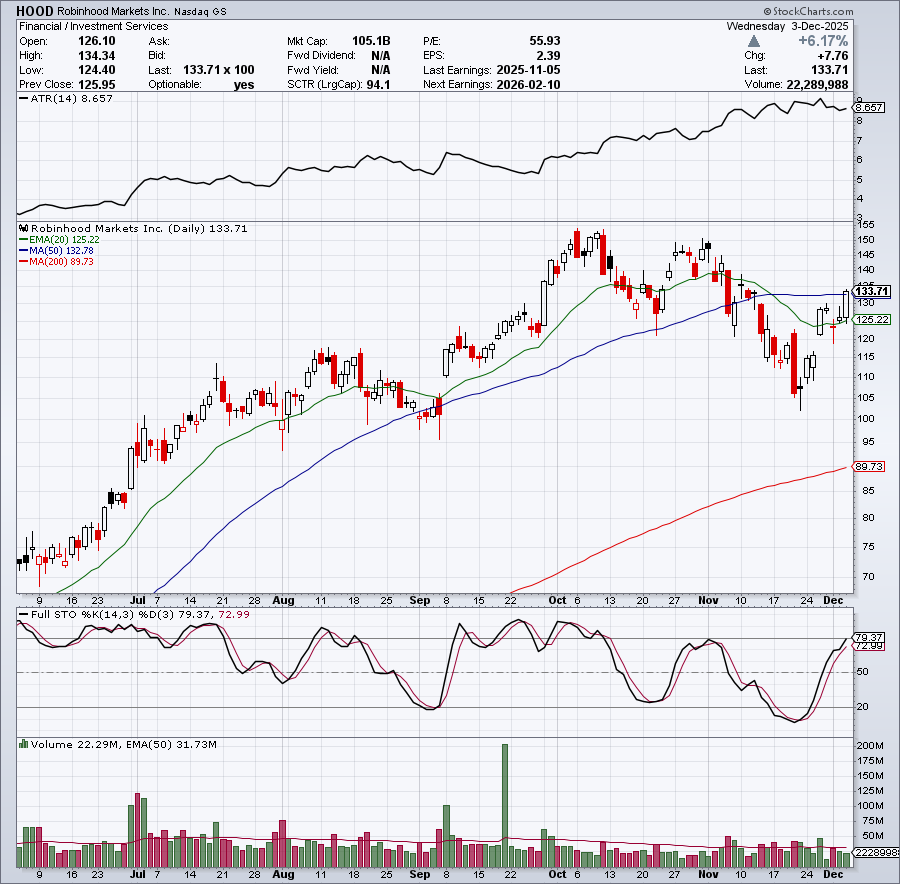Click the Open price 126.10
Screen dimensions: 900x884
(x=96, y=41)
